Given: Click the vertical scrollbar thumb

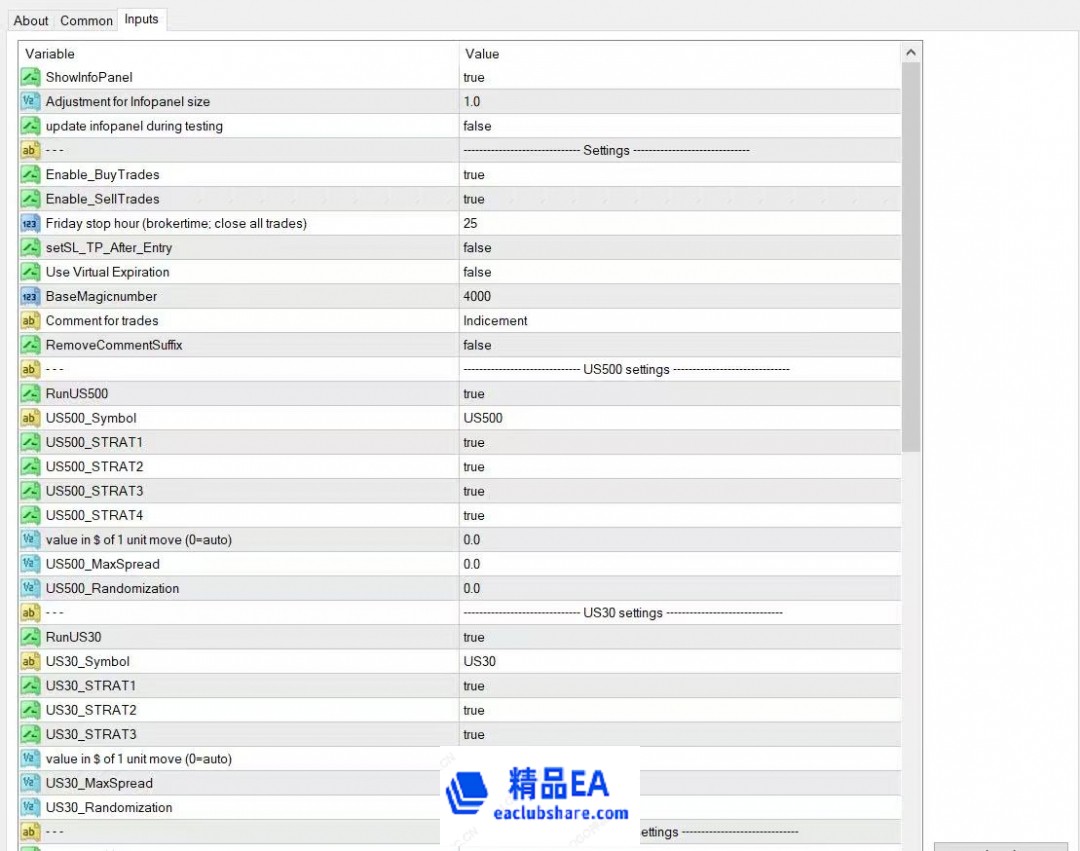Looking at the screenshot, I should point(911,255).
